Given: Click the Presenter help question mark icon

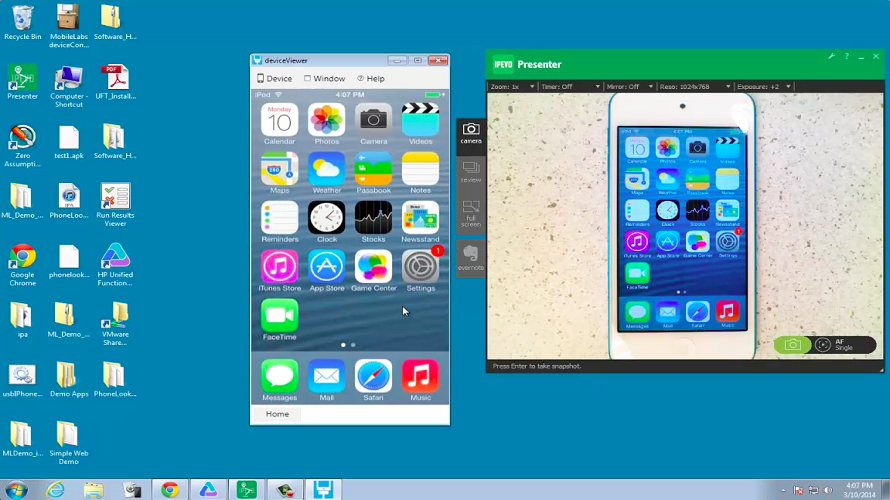Looking at the screenshot, I should click(846, 57).
